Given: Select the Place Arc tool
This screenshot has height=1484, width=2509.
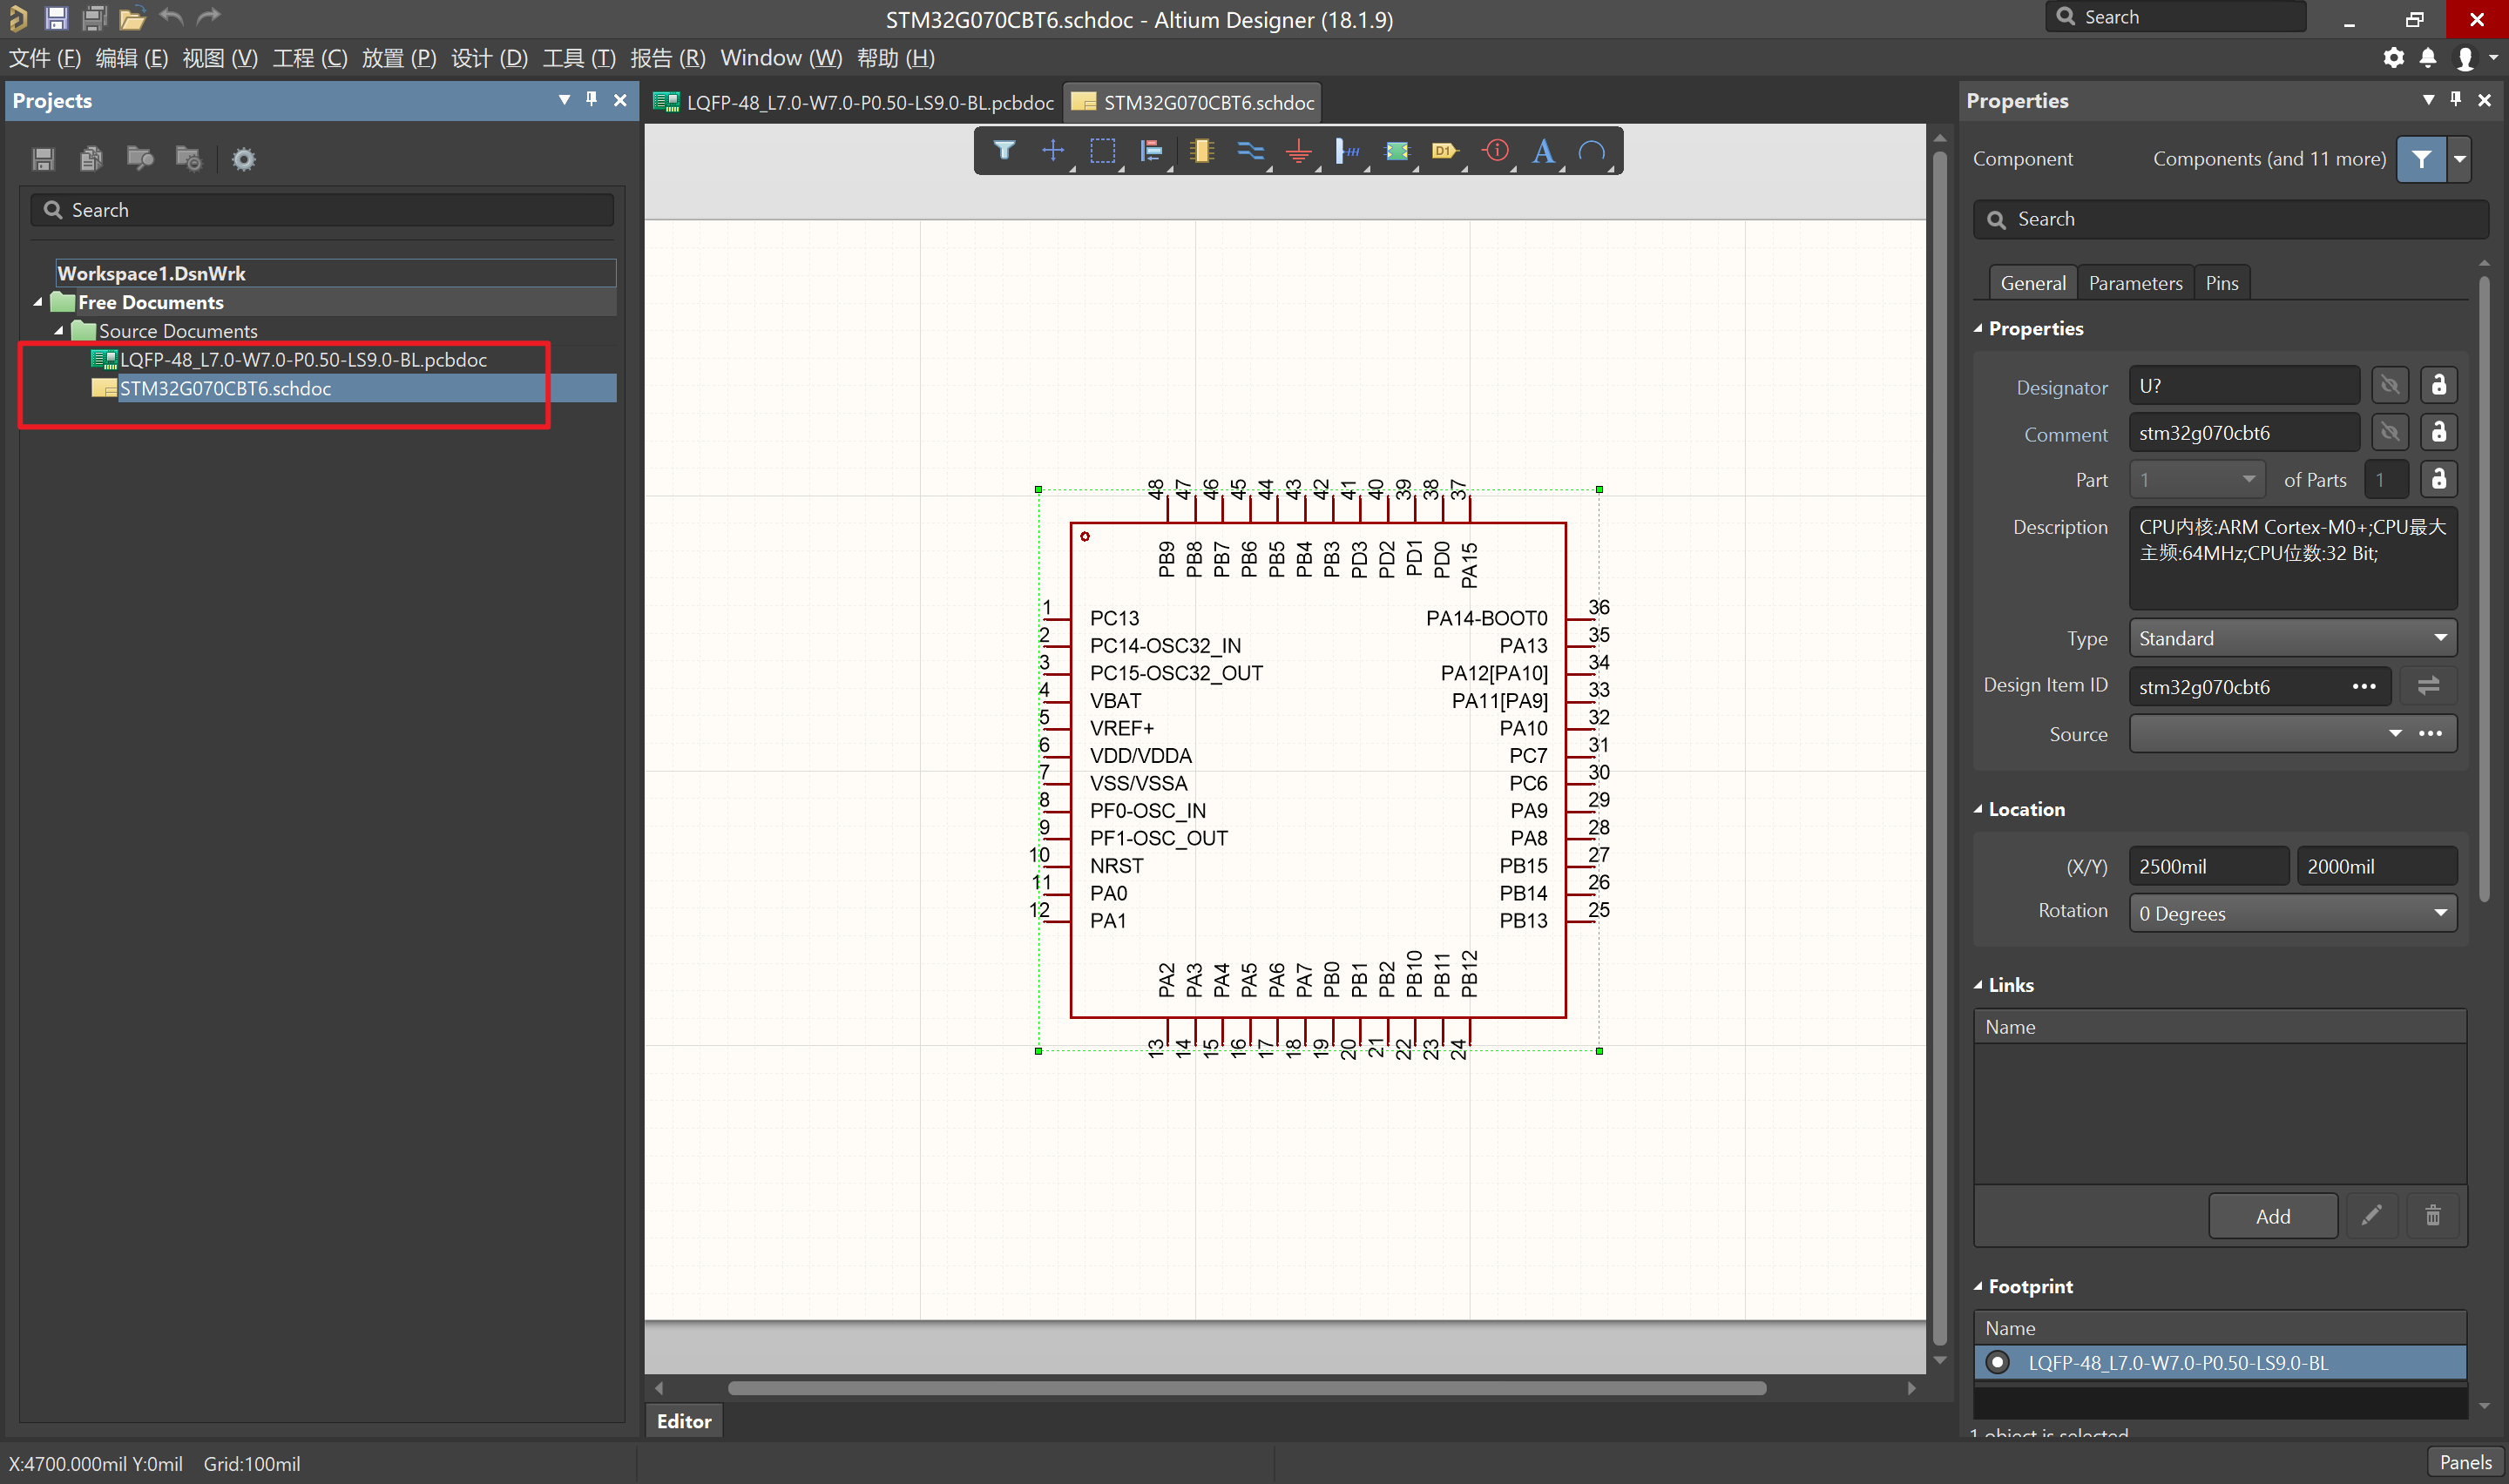Looking at the screenshot, I should (1592, 151).
